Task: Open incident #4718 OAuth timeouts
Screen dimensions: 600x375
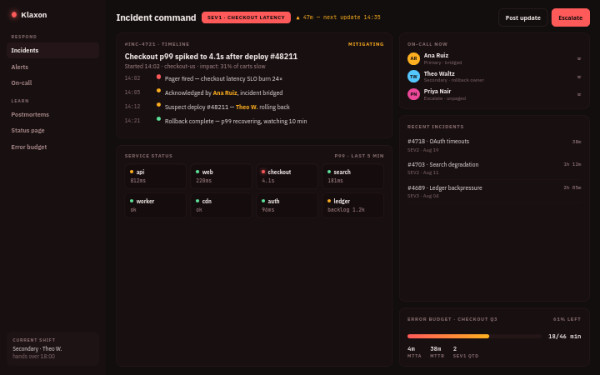Action: coord(494,145)
